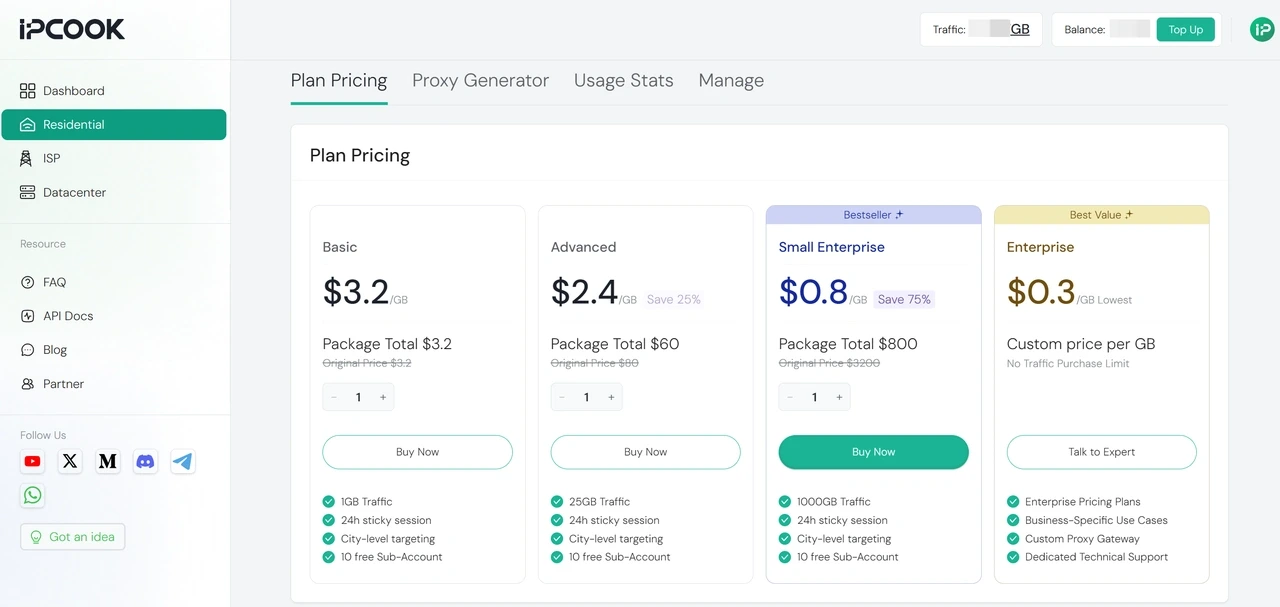This screenshot has height=607, width=1280.
Task: Click the Telegram social icon
Action: [x=182, y=461]
